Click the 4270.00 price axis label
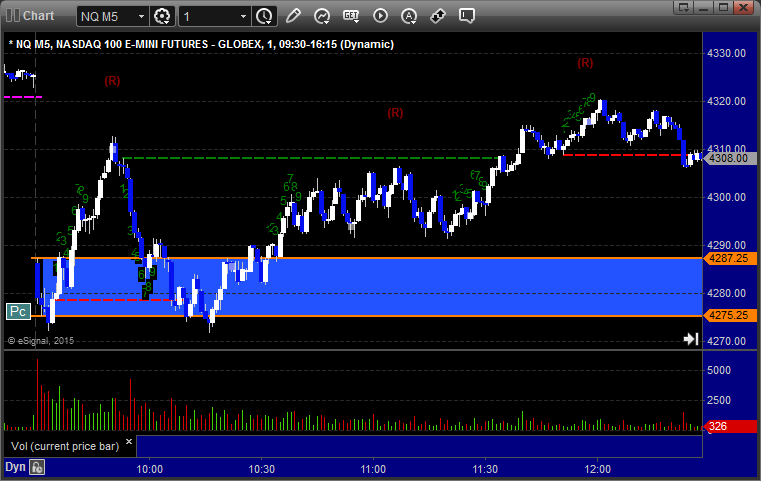 (727, 341)
